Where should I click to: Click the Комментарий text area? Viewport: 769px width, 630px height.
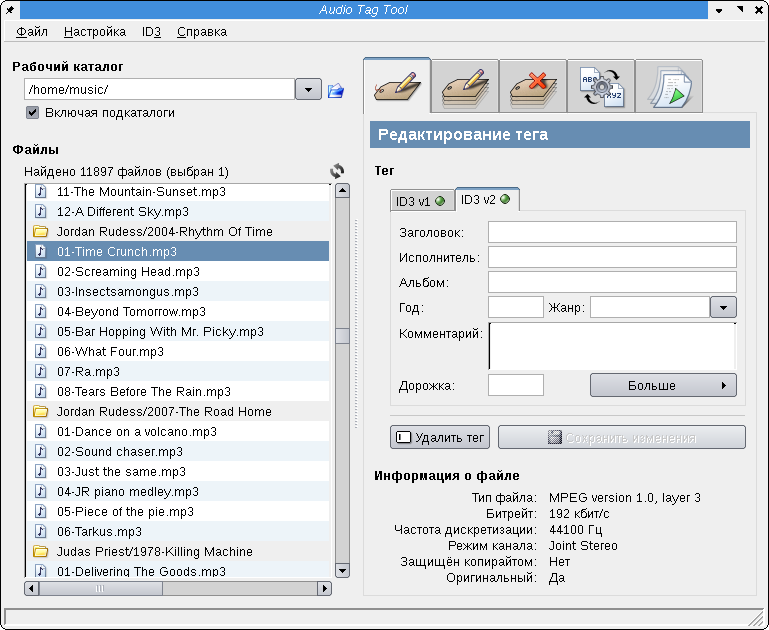(x=612, y=346)
